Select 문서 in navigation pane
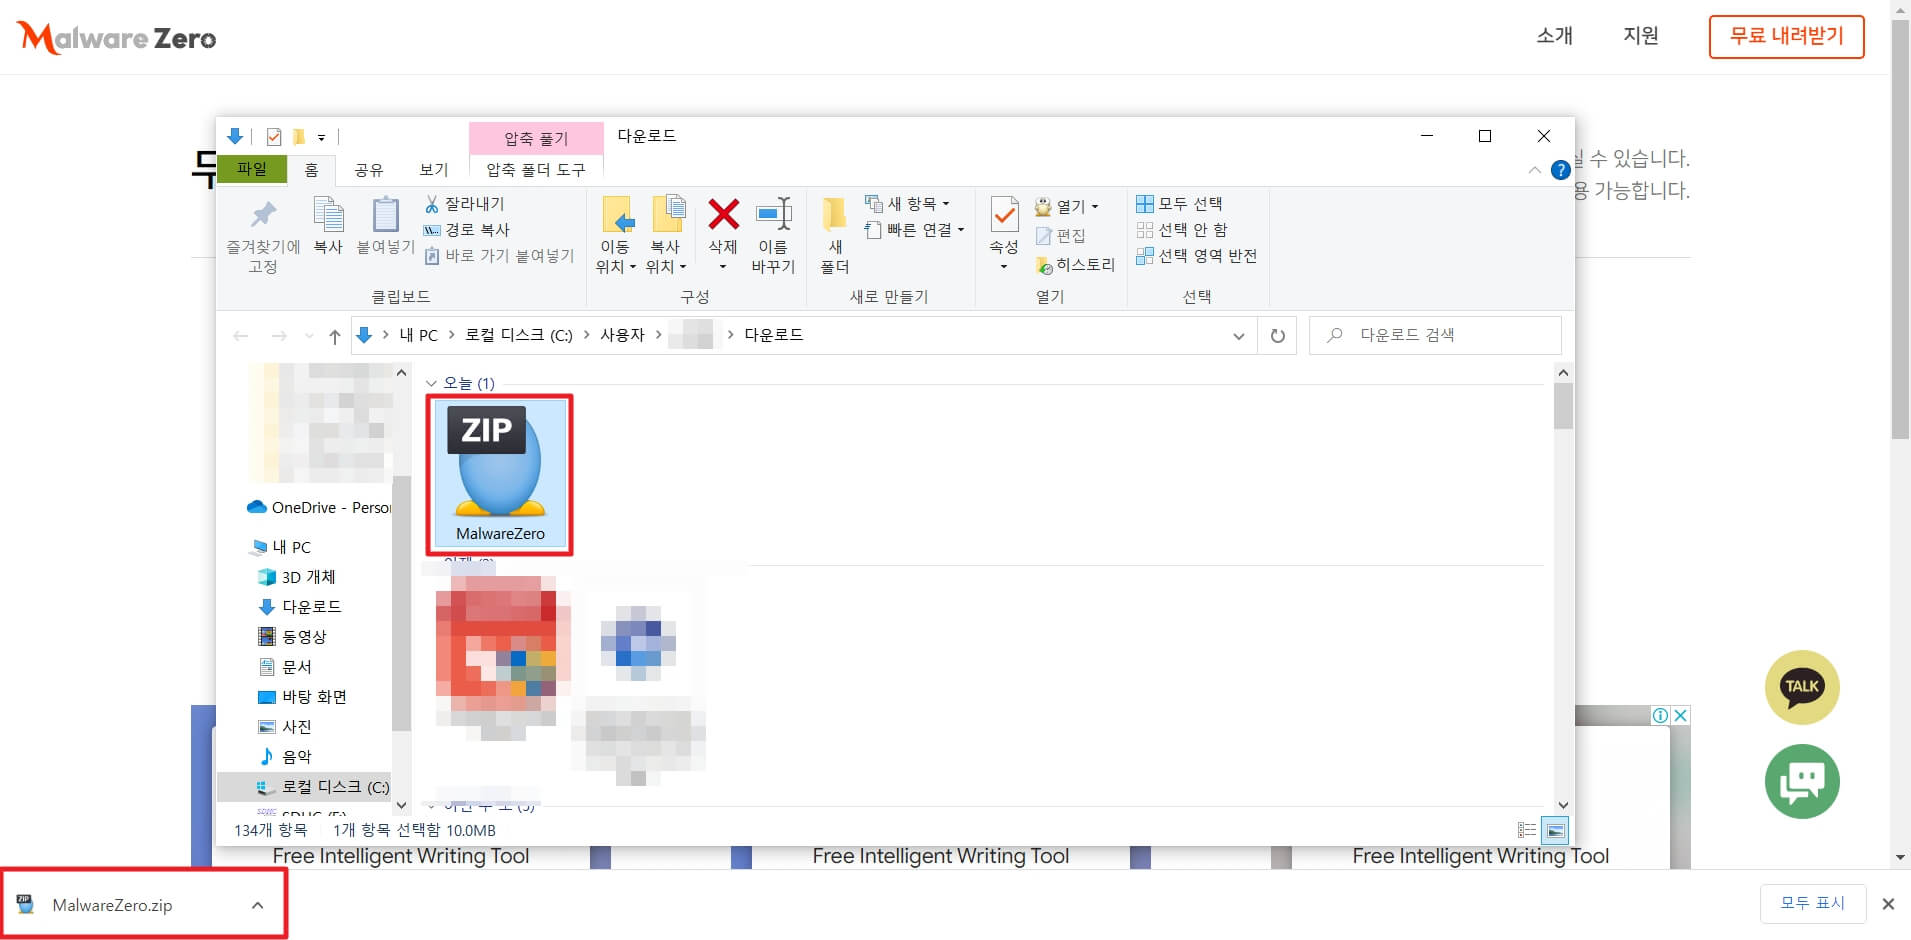1911x940 pixels. (x=285, y=667)
